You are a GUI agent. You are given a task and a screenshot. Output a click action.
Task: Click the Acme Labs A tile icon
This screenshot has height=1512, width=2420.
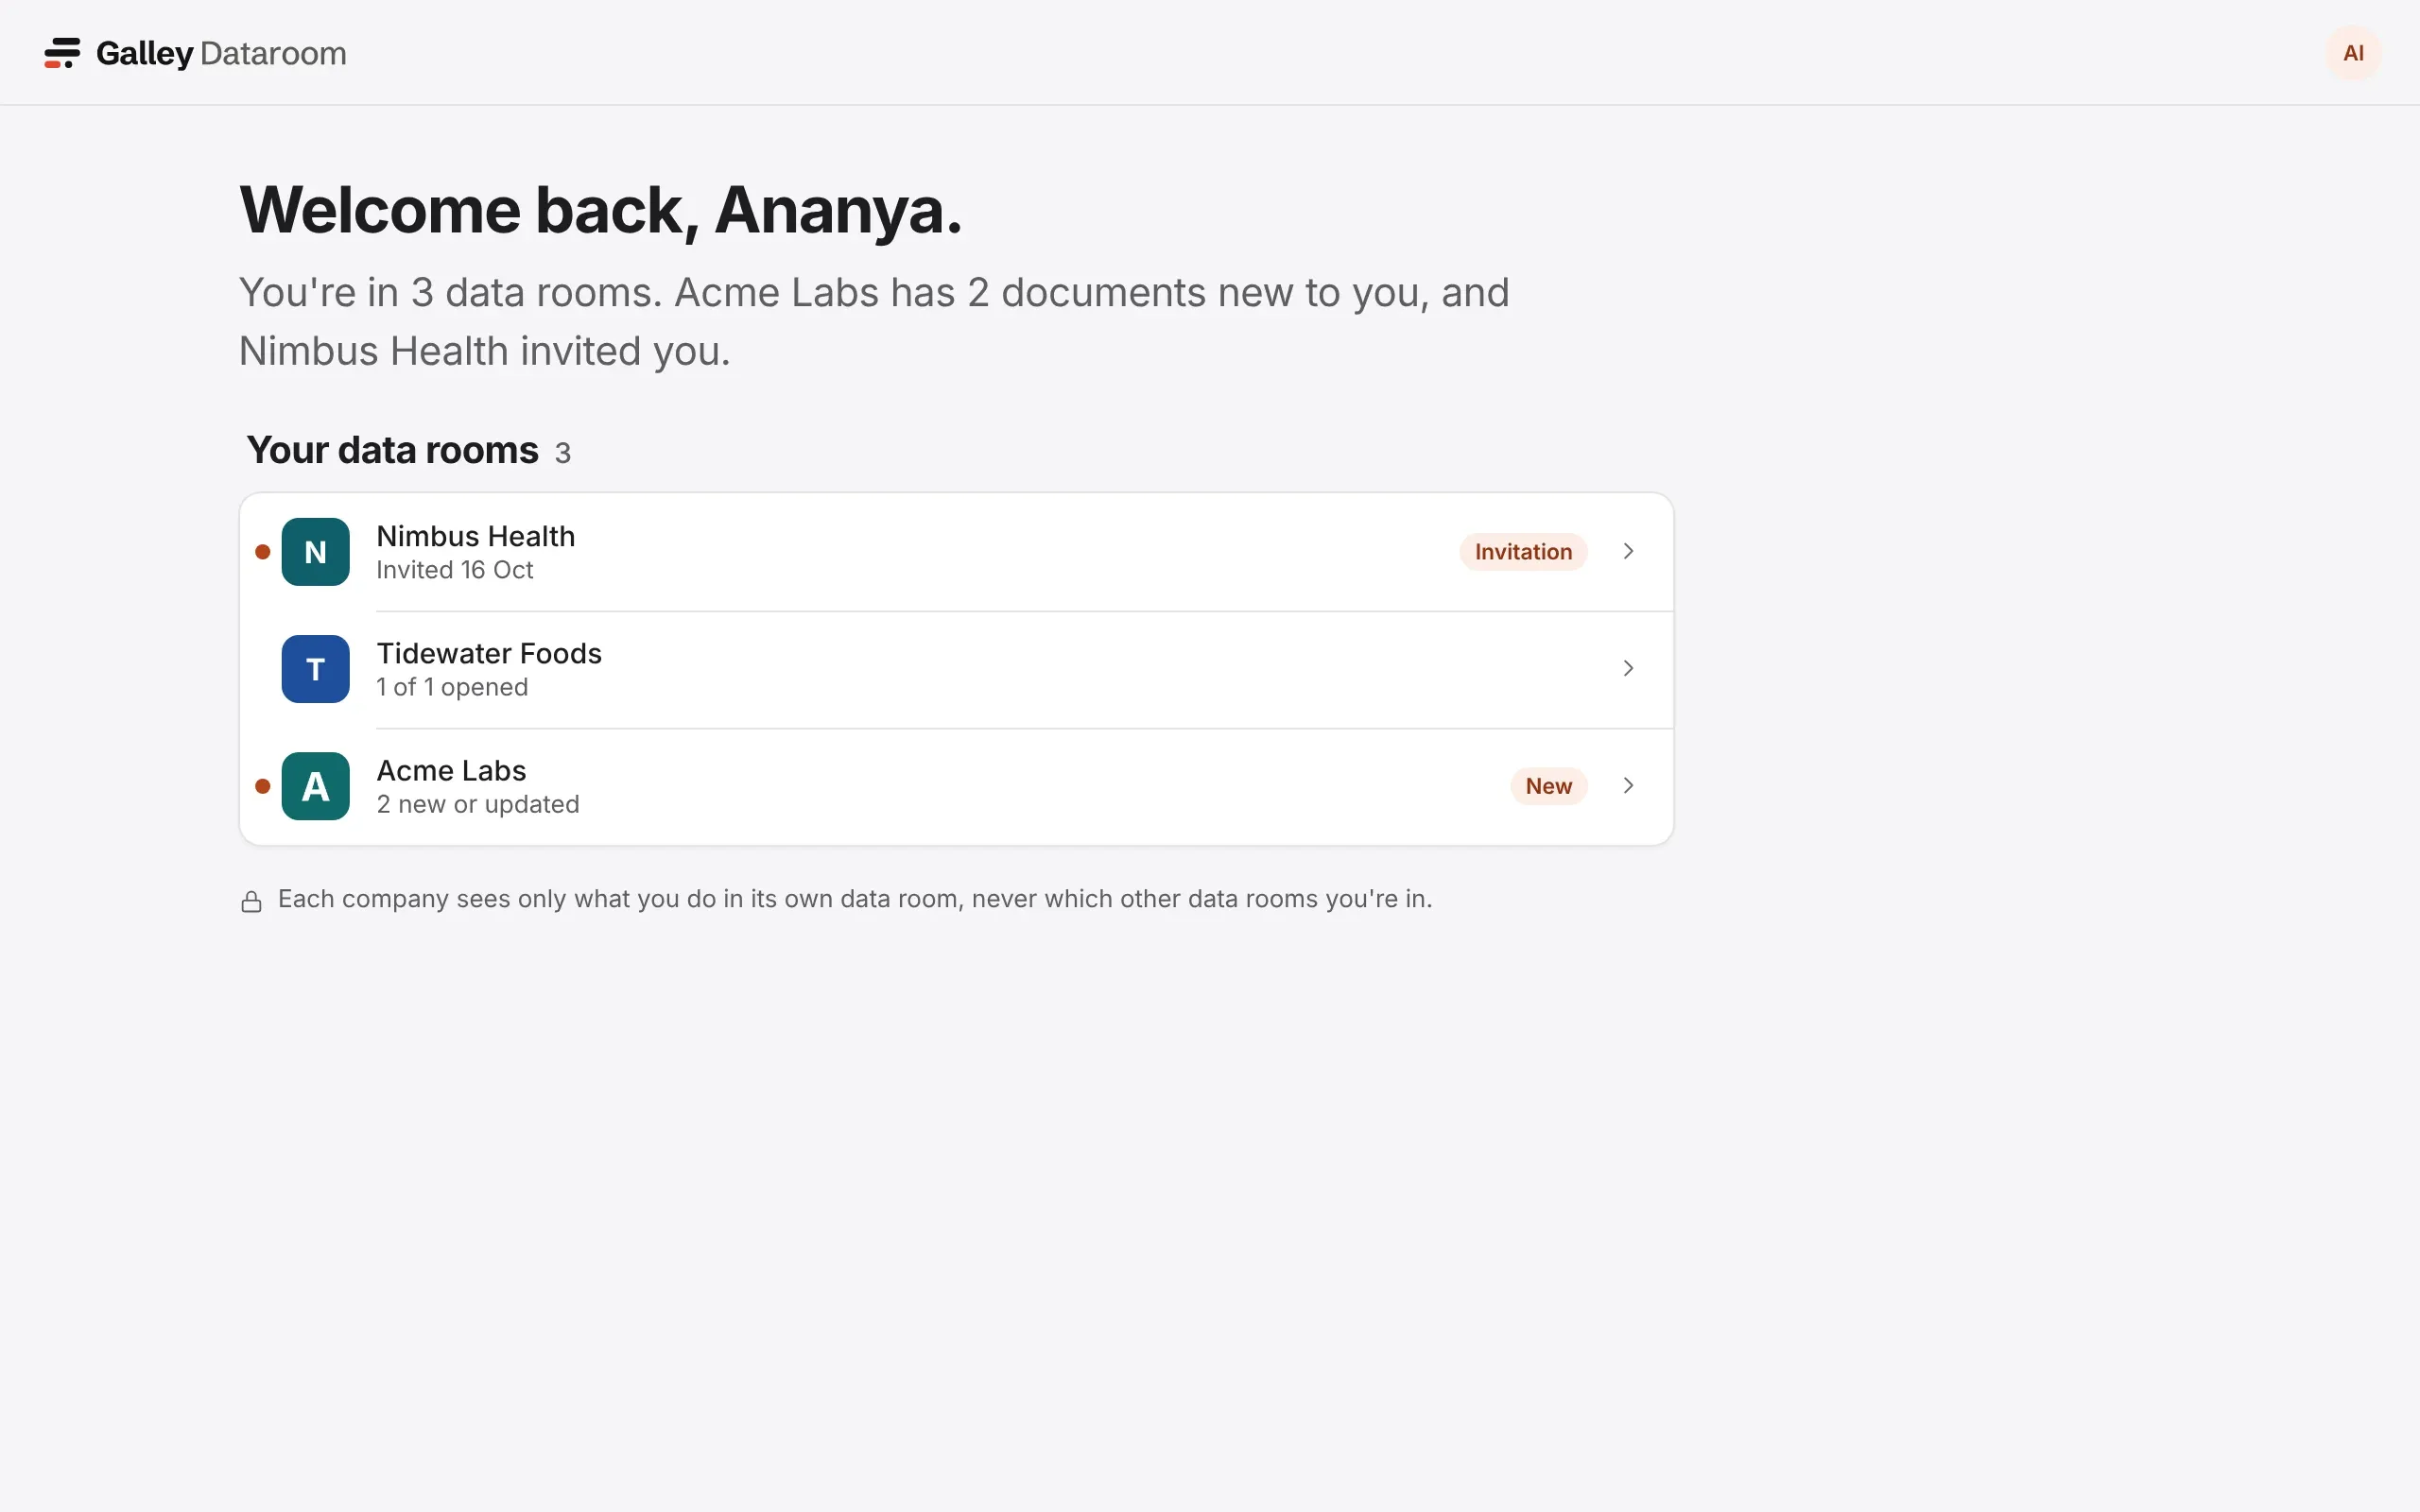(315, 786)
